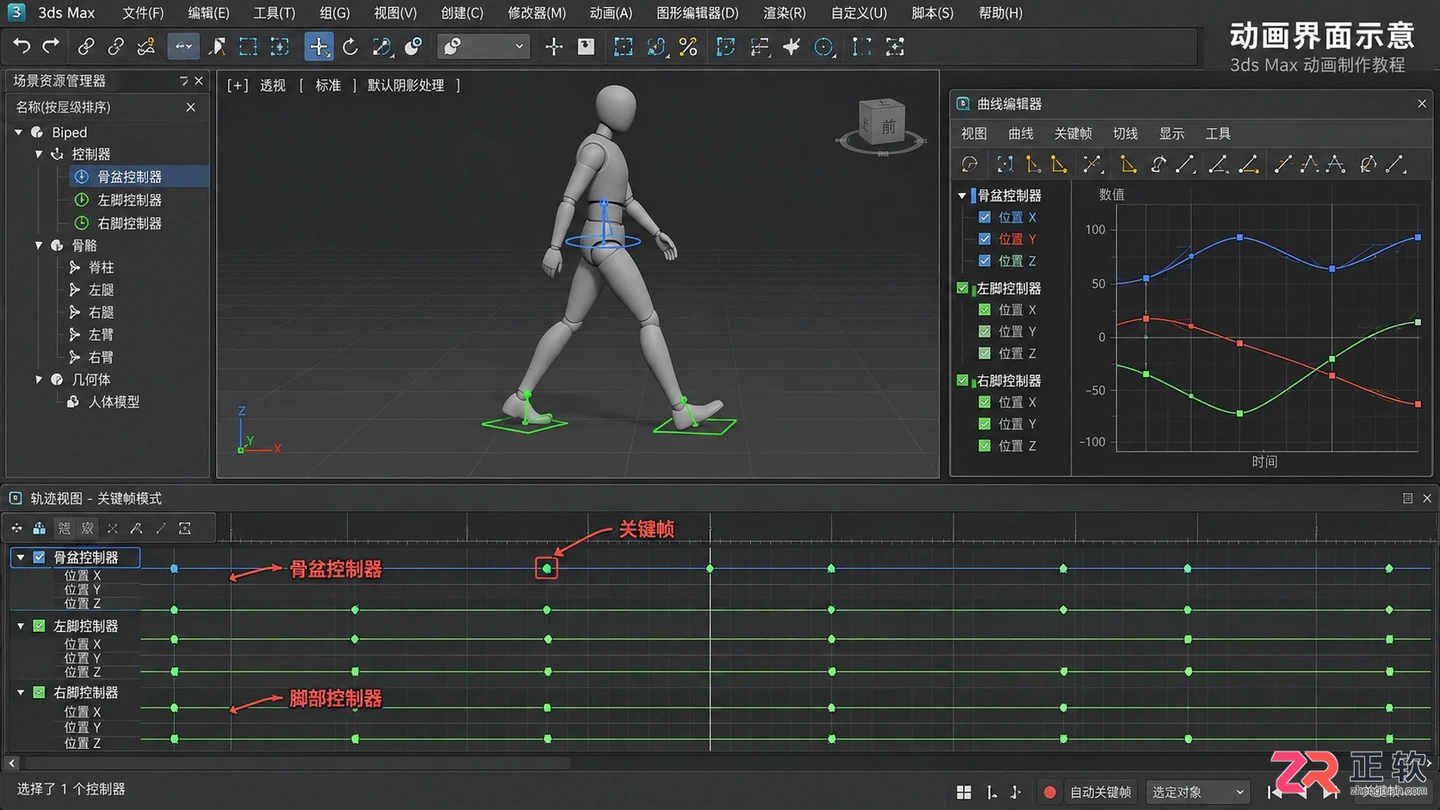Click the blue bracket region icon in curve editor
This screenshot has width=1440, height=810.
[x=1005, y=164]
